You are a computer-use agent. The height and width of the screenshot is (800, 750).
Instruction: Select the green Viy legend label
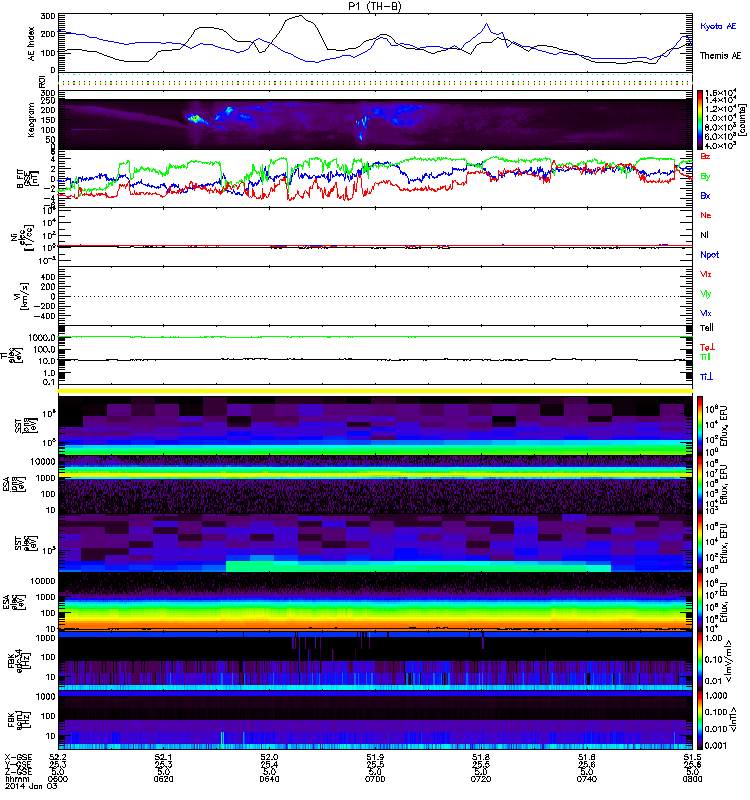click(x=706, y=294)
